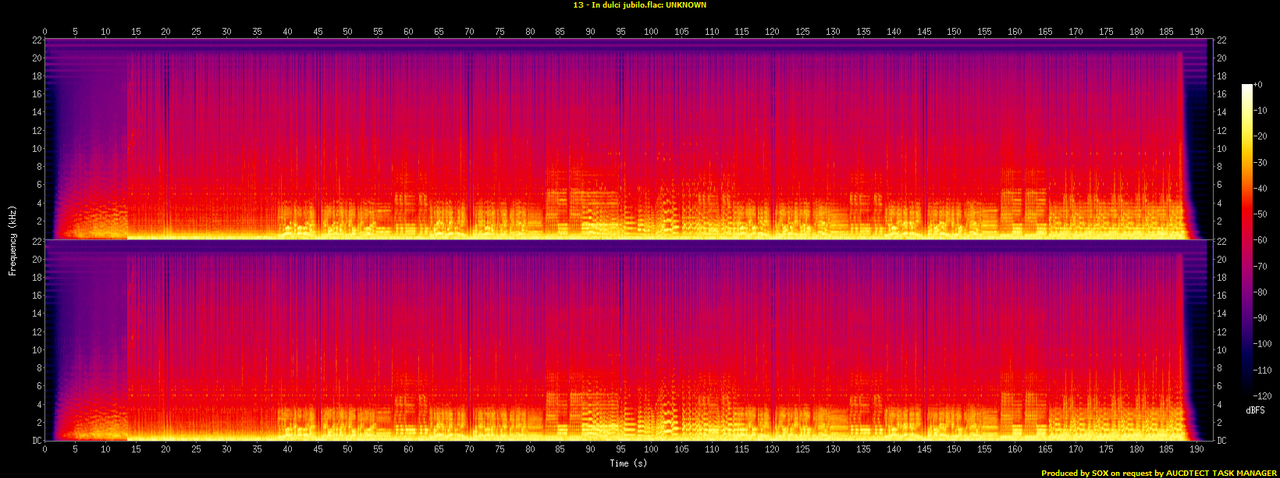Click the "-30" value on the dBFS scale
Image resolution: width=1280 pixels, height=478 pixels.
[x=1261, y=161]
